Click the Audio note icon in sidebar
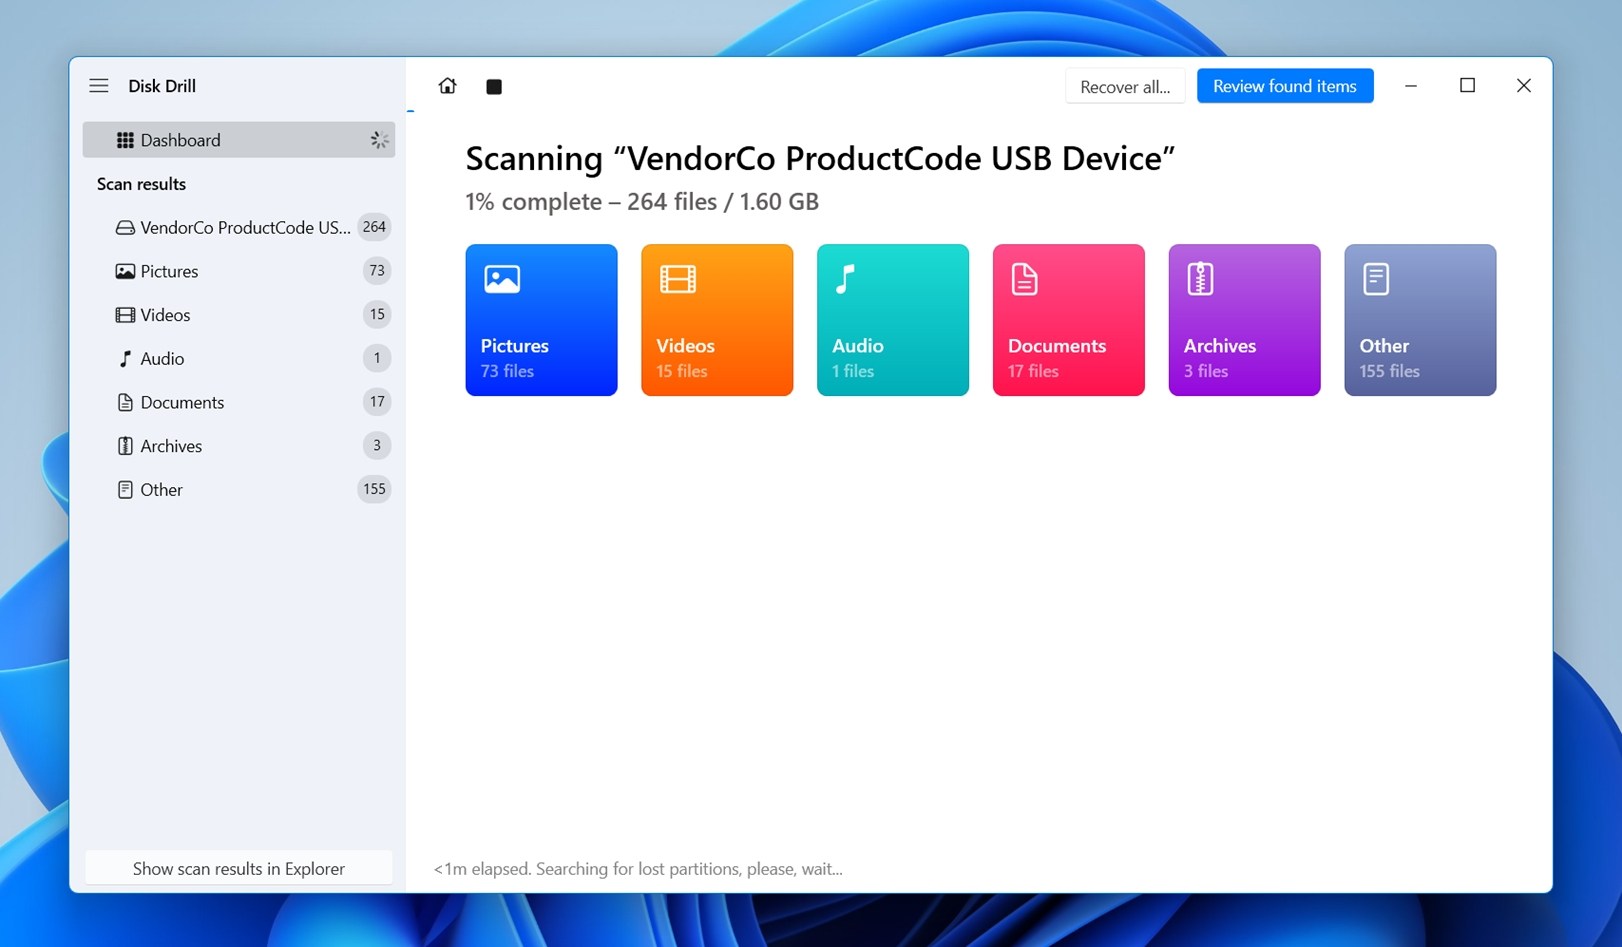Viewport: 1622px width, 947px height. pos(125,359)
